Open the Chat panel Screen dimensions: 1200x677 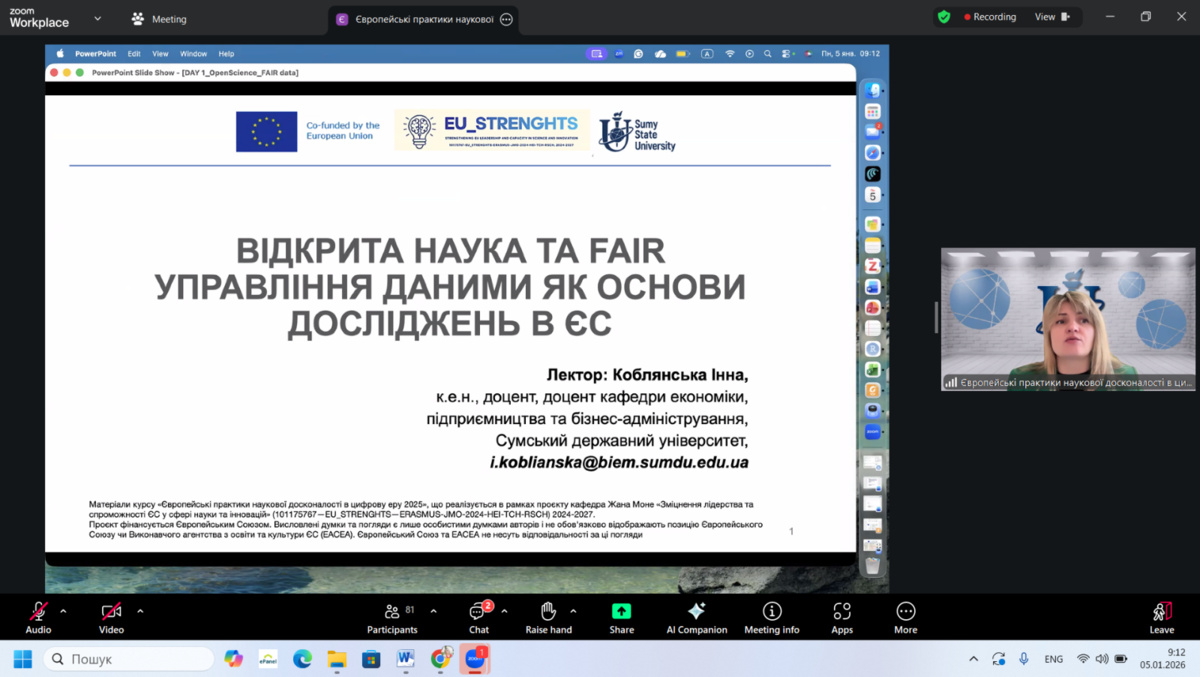tap(479, 616)
